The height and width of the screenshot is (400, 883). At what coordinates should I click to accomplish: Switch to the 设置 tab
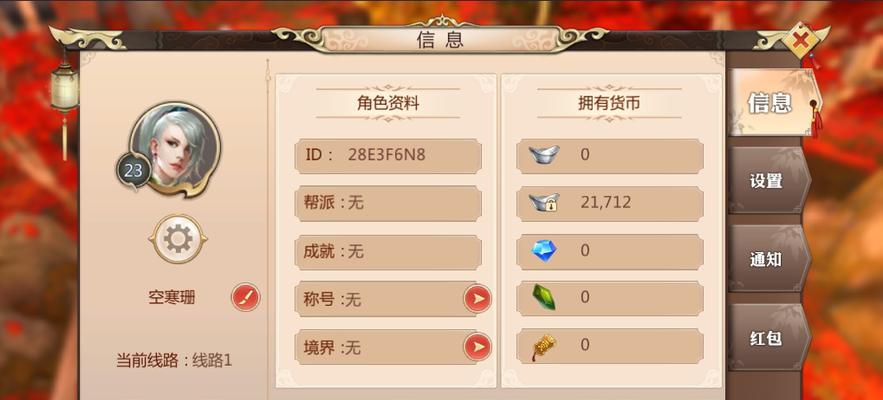[768, 180]
